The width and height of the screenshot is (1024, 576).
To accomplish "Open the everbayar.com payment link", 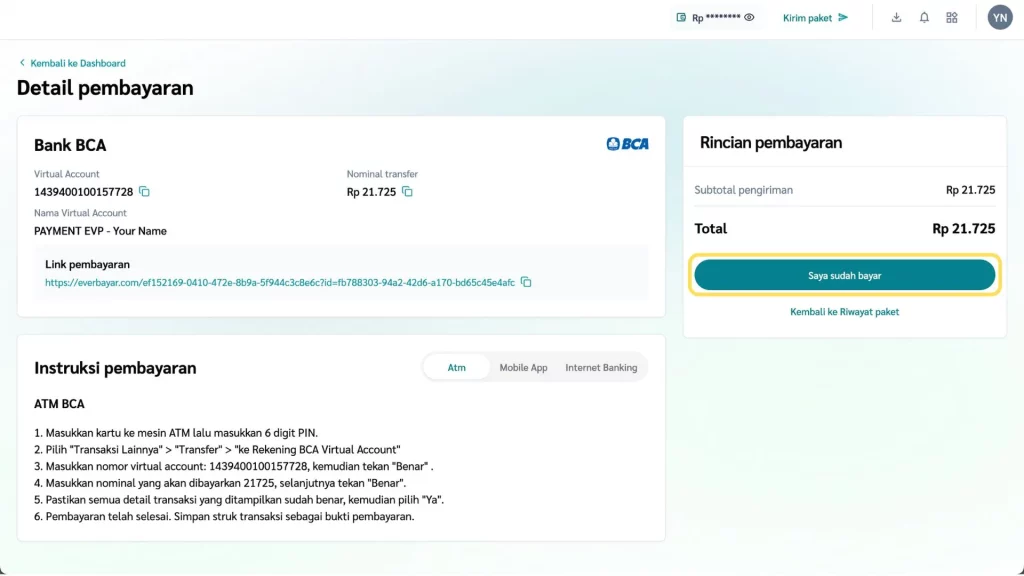I will 280,283.
